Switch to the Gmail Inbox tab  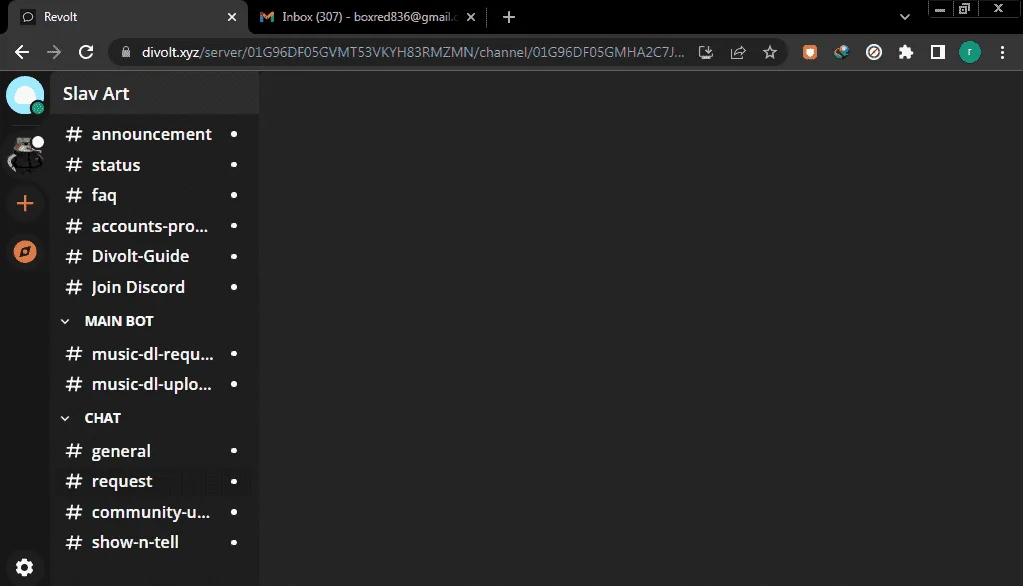[367, 17]
